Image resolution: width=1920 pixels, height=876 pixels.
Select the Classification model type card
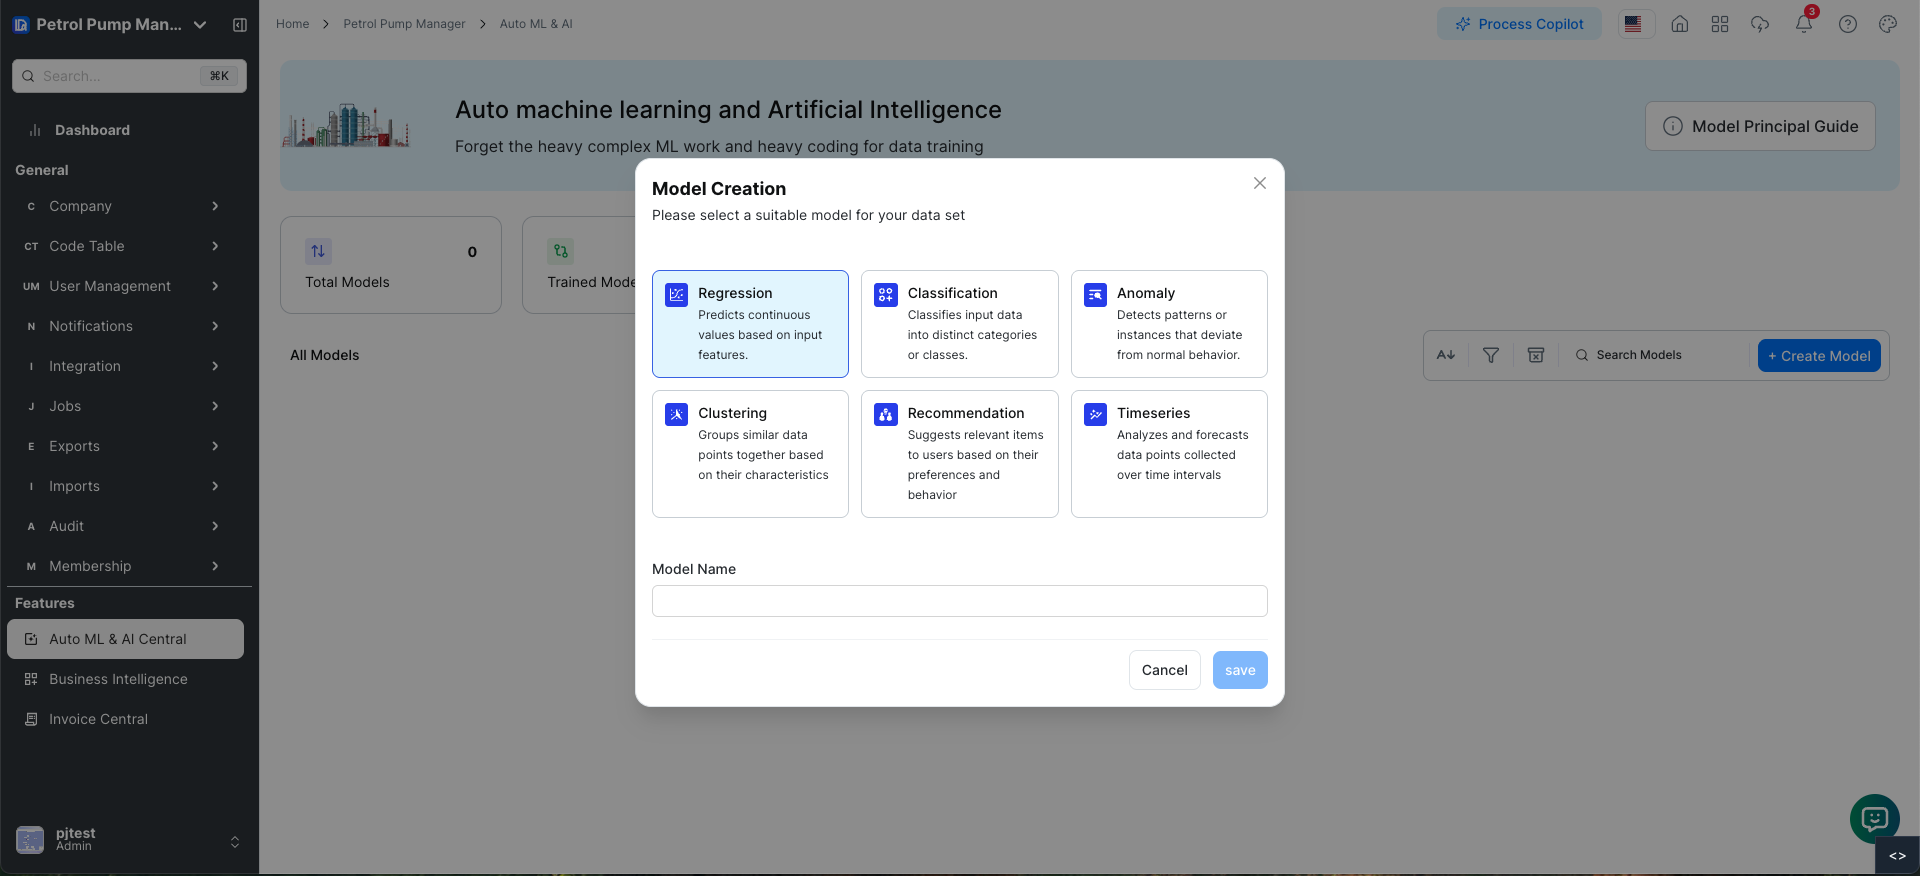[x=959, y=323]
